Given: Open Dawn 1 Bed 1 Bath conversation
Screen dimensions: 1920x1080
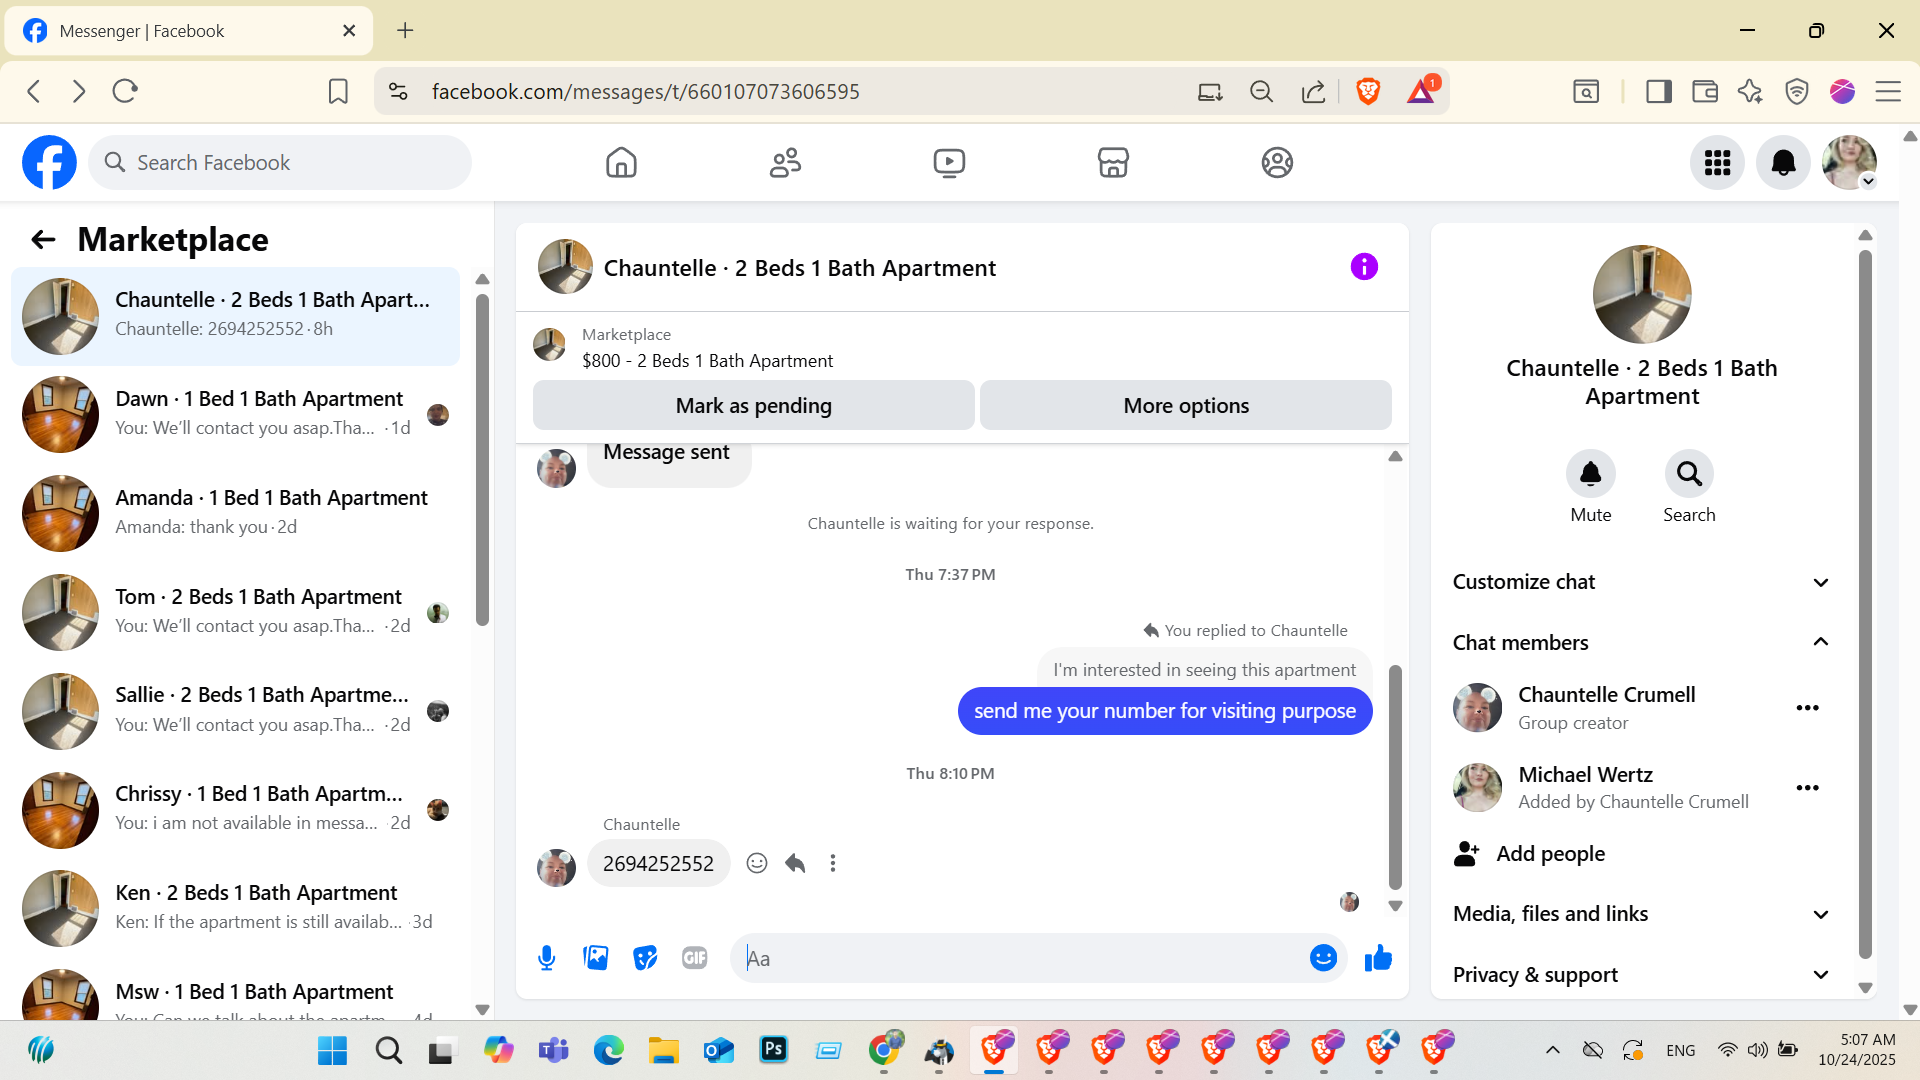Looking at the screenshot, I should pos(236,414).
